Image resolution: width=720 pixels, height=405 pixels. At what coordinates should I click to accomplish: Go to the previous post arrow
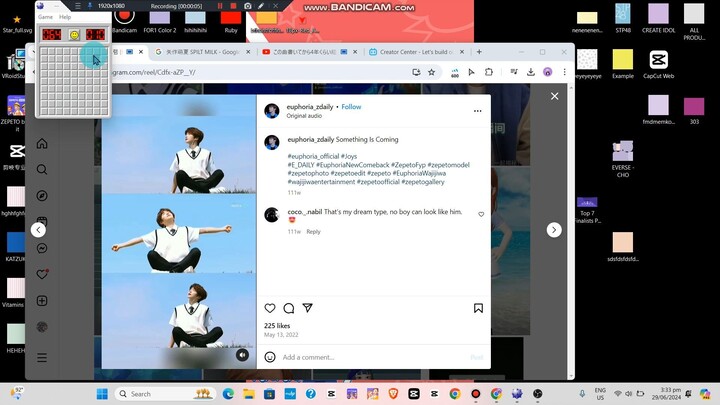click(39, 230)
